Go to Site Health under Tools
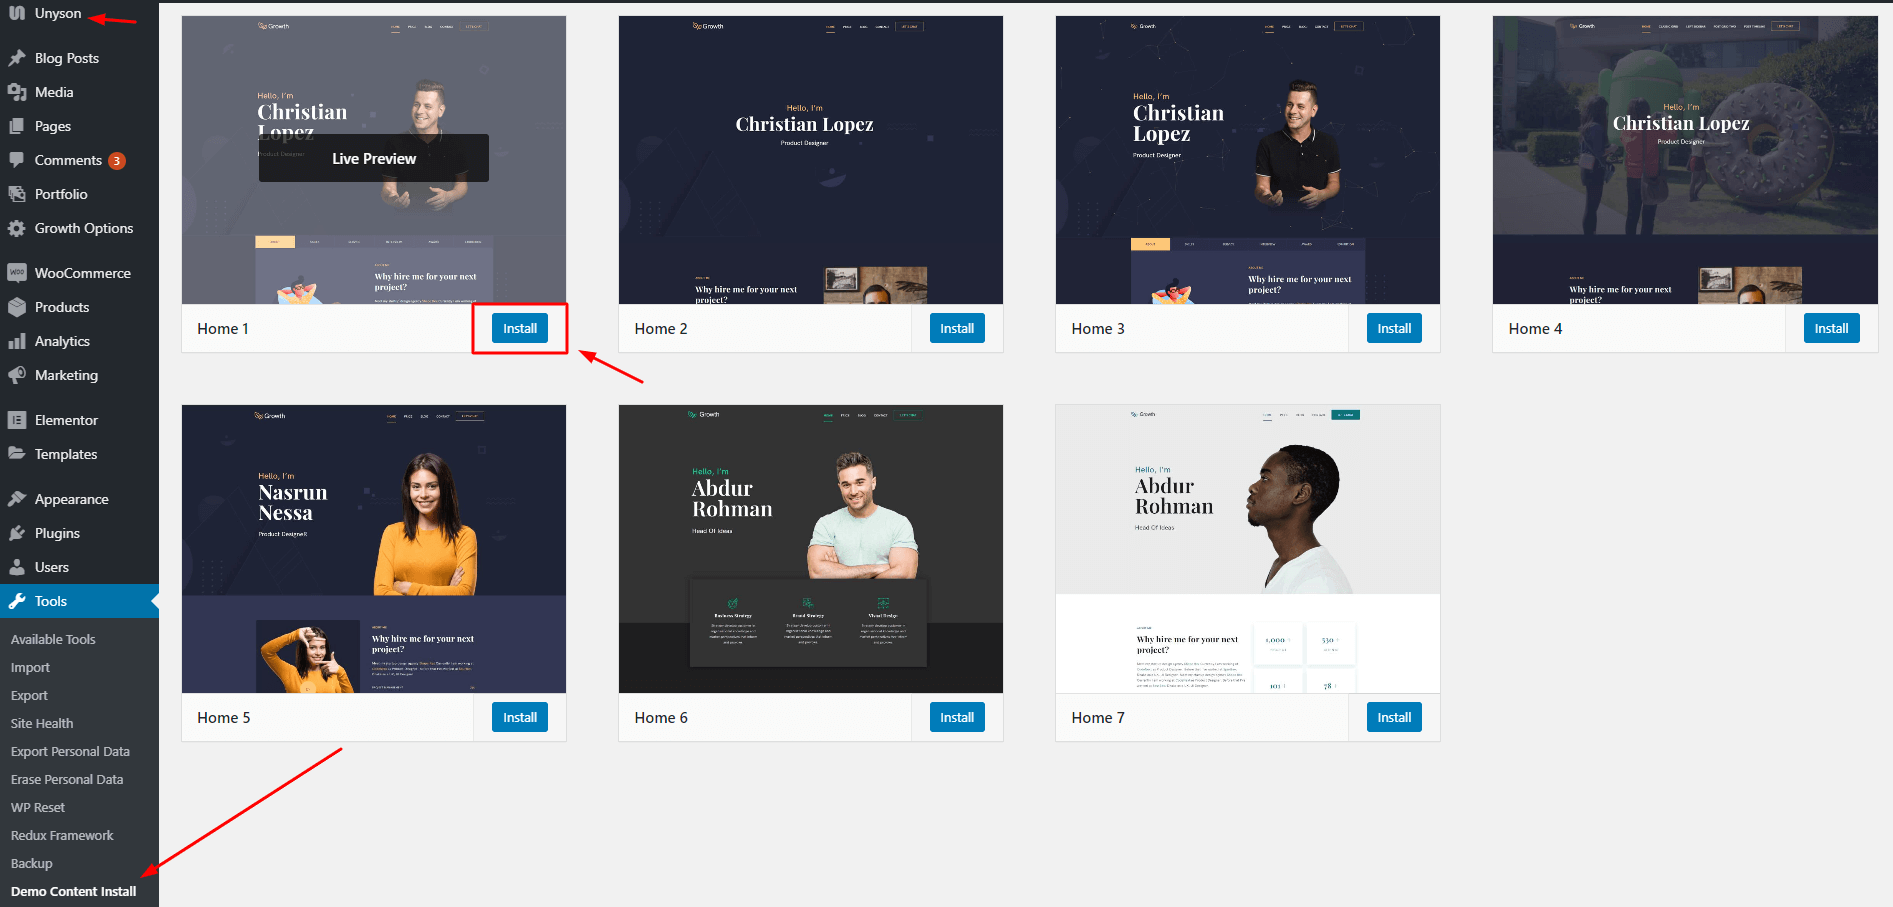The height and width of the screenshot is (907, 1893). (42, 723)
